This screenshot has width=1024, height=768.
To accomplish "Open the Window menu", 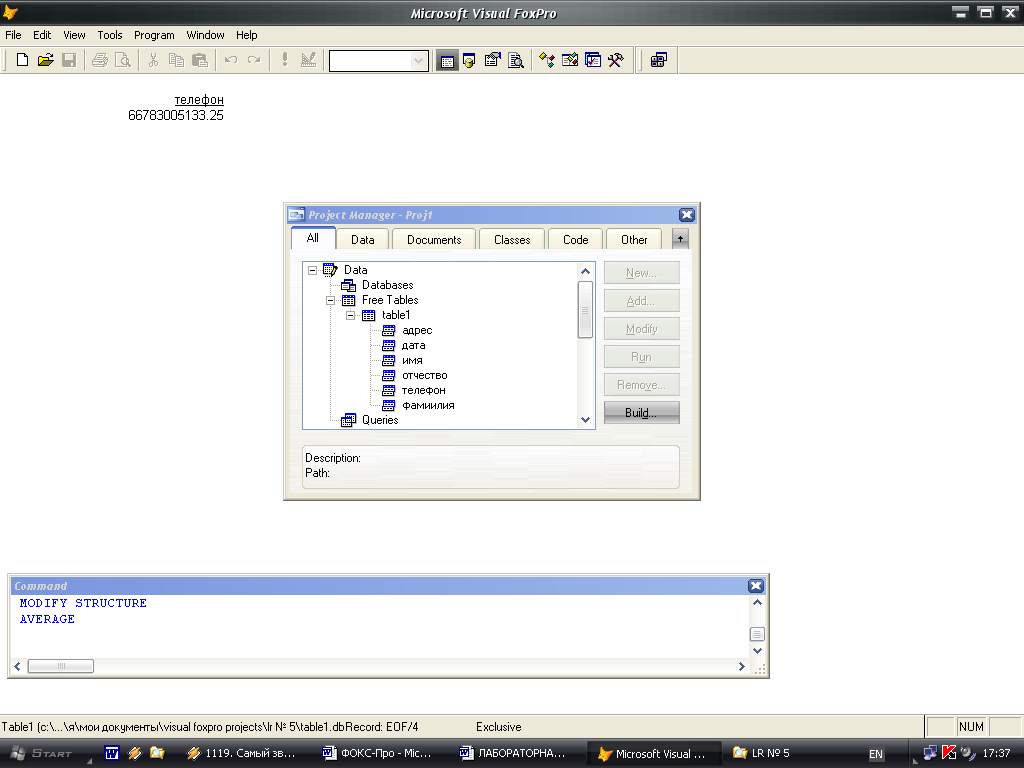I will coord(205,35).
